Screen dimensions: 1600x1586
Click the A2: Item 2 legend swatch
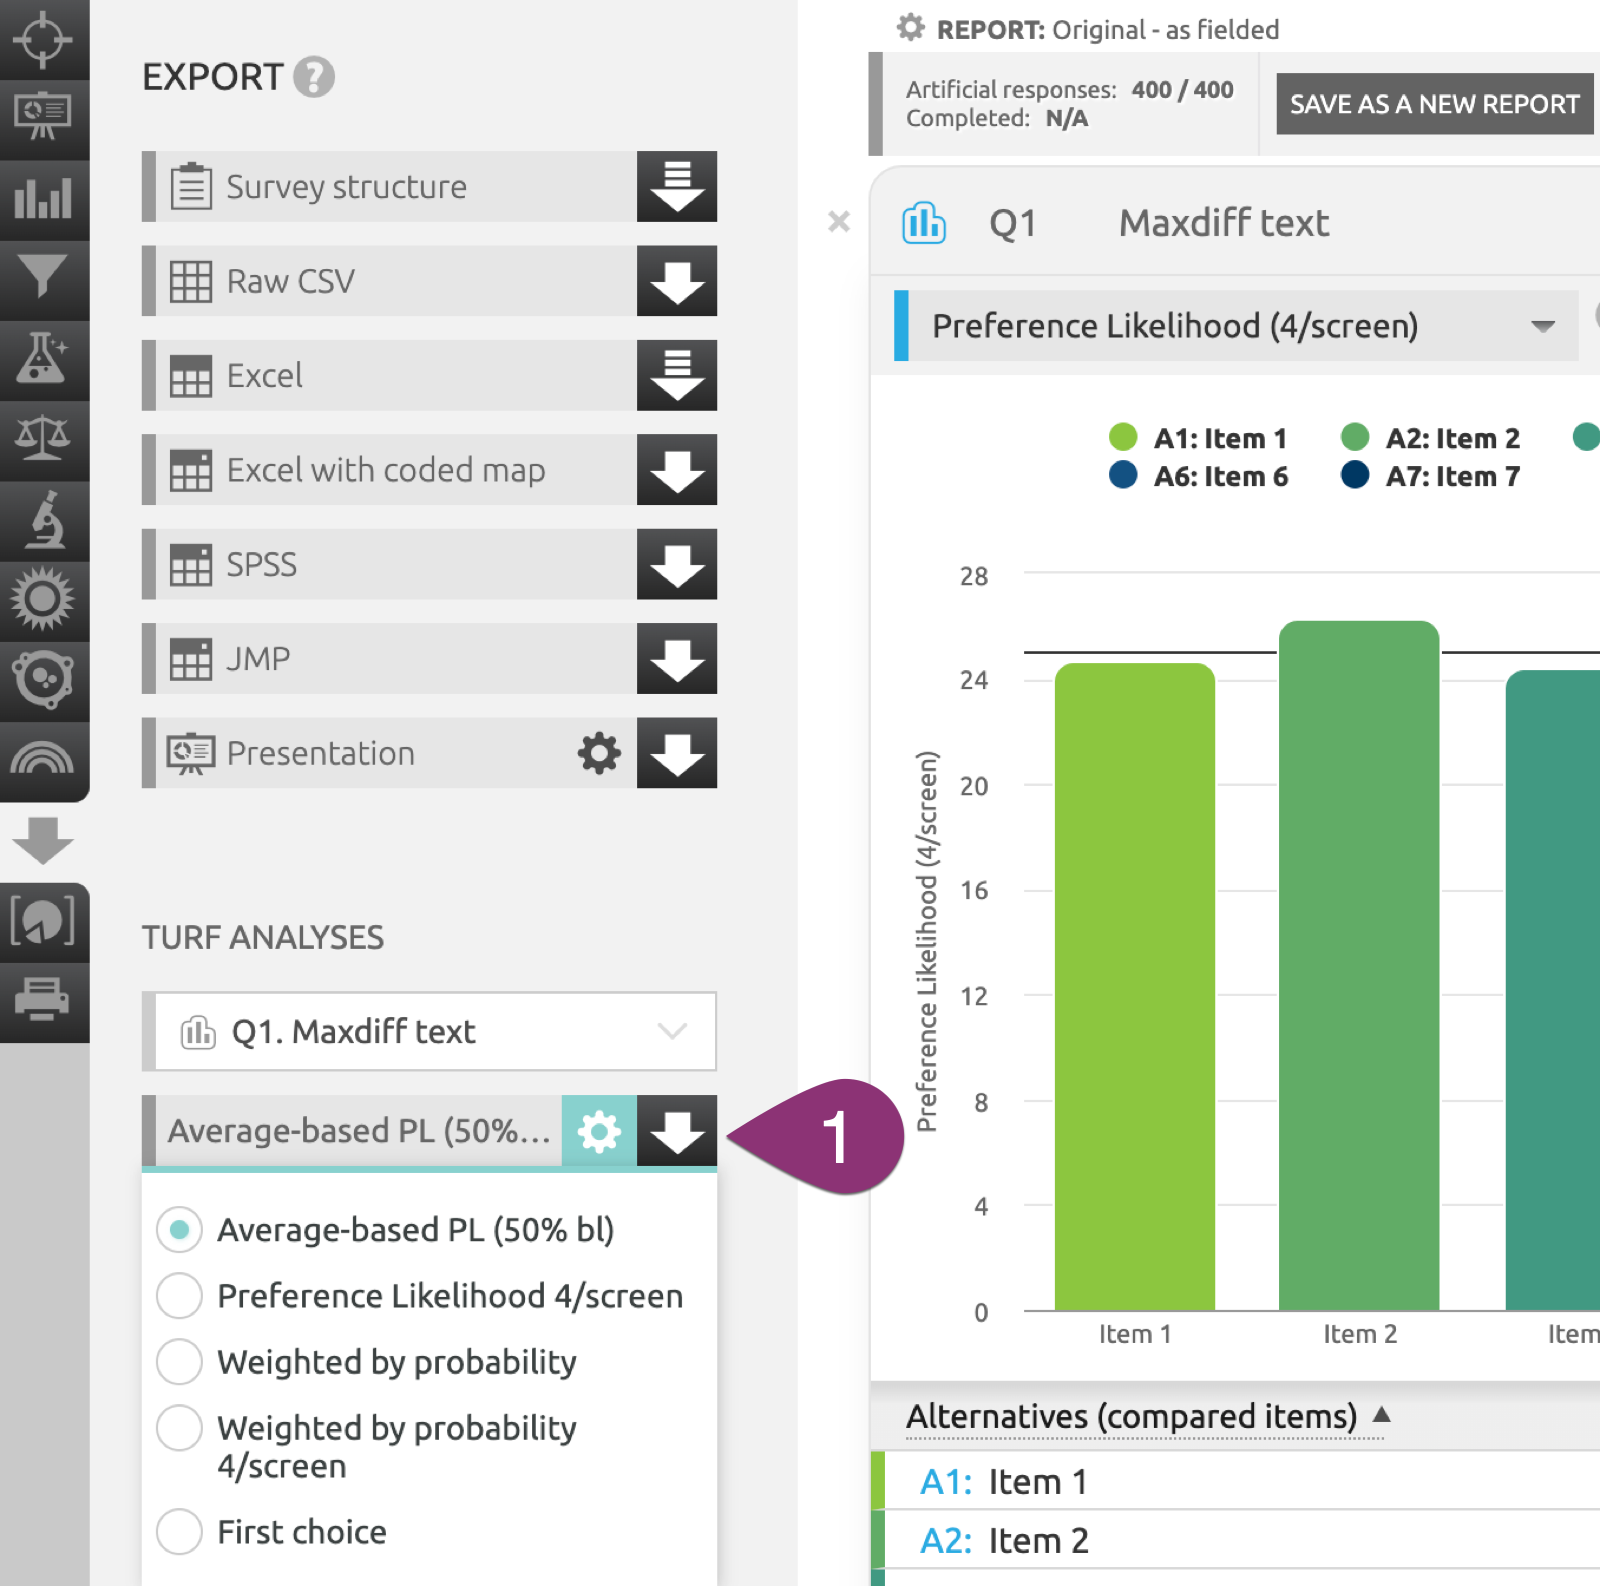point(1356,437)
